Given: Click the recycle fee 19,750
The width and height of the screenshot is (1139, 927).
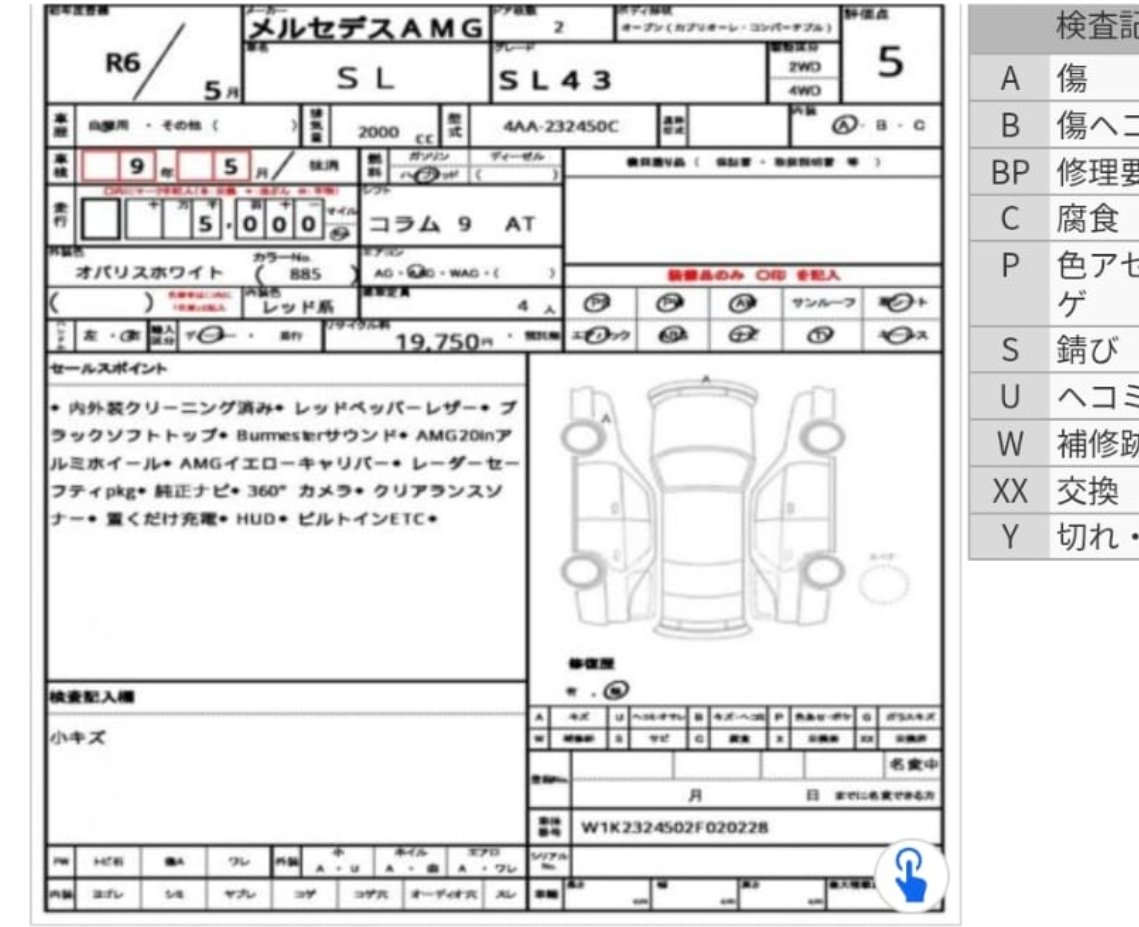Looking at the screenshot, I should 437,341.
